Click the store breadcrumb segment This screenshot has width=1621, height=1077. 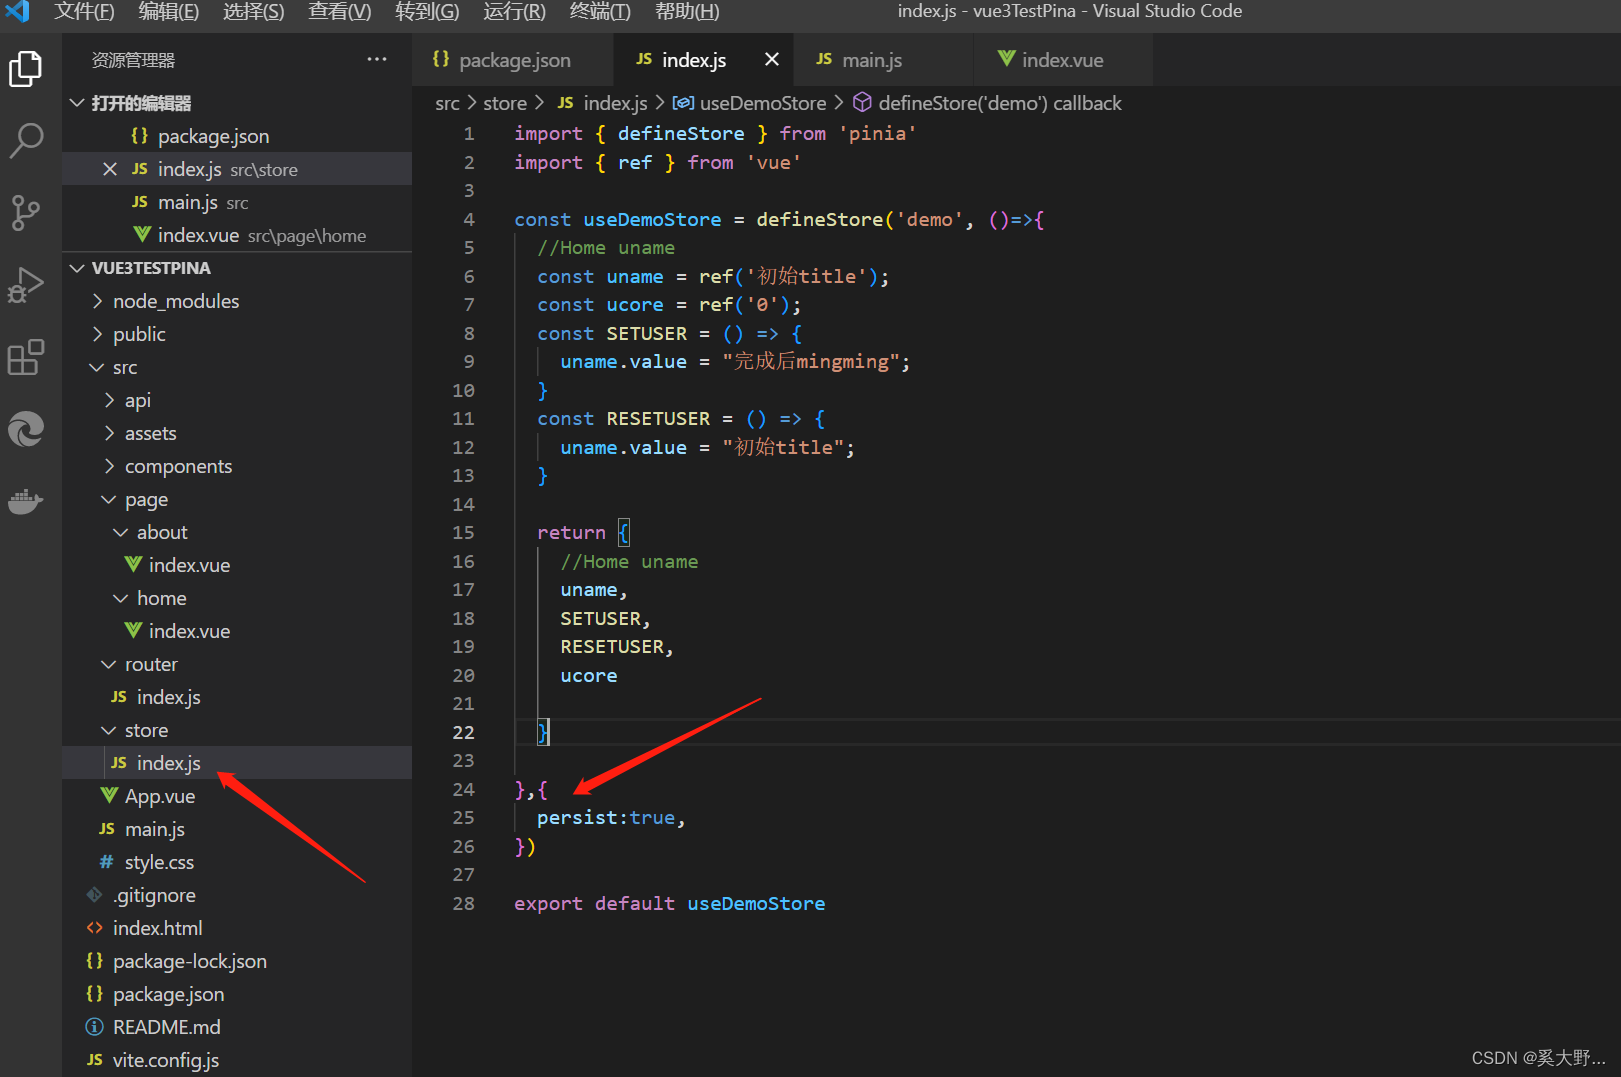coord(505,103)
